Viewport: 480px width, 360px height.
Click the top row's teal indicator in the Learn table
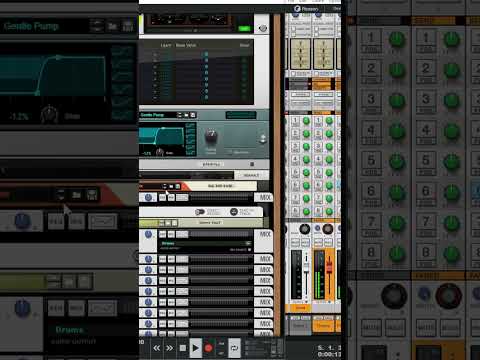(x=206, y=54)
